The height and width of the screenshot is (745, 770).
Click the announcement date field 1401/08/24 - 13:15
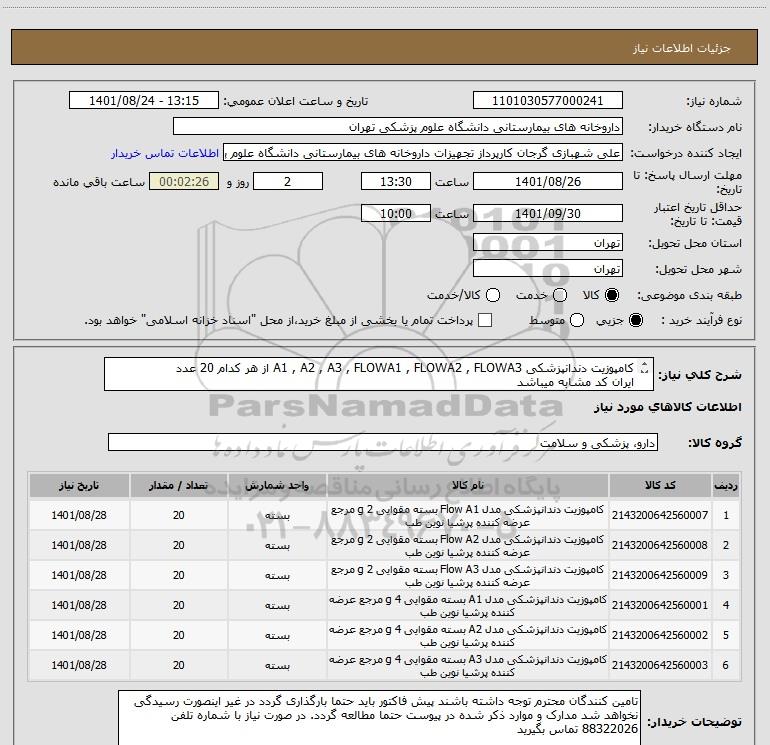144,101
